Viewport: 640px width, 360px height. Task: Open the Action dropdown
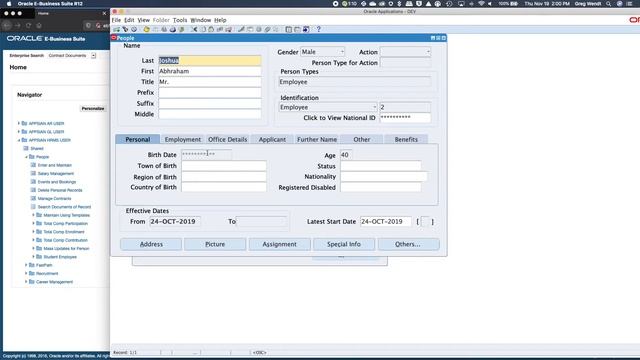[x=427, y=52]
